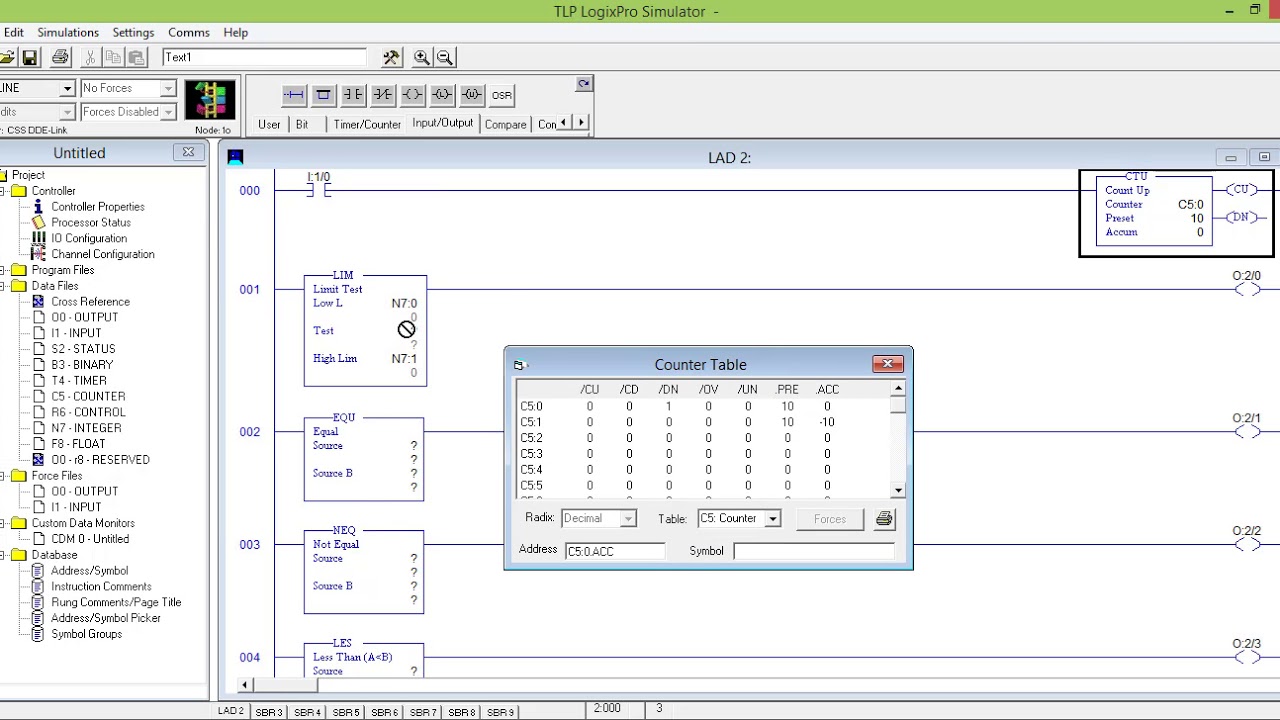Image resolution: width=1280 pixels, height=720 pixels.
Task: Open the No Forces dropdown
Action: coord(167,89)
